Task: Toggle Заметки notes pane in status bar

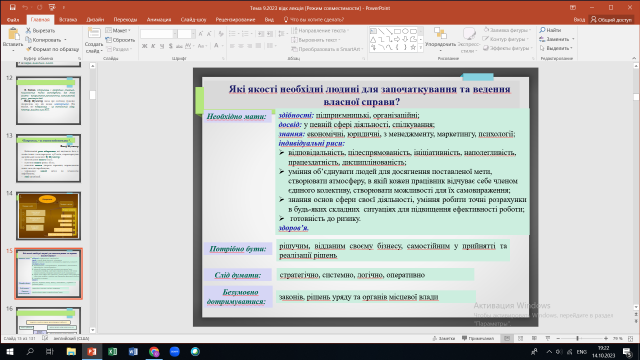Action: 444,338
